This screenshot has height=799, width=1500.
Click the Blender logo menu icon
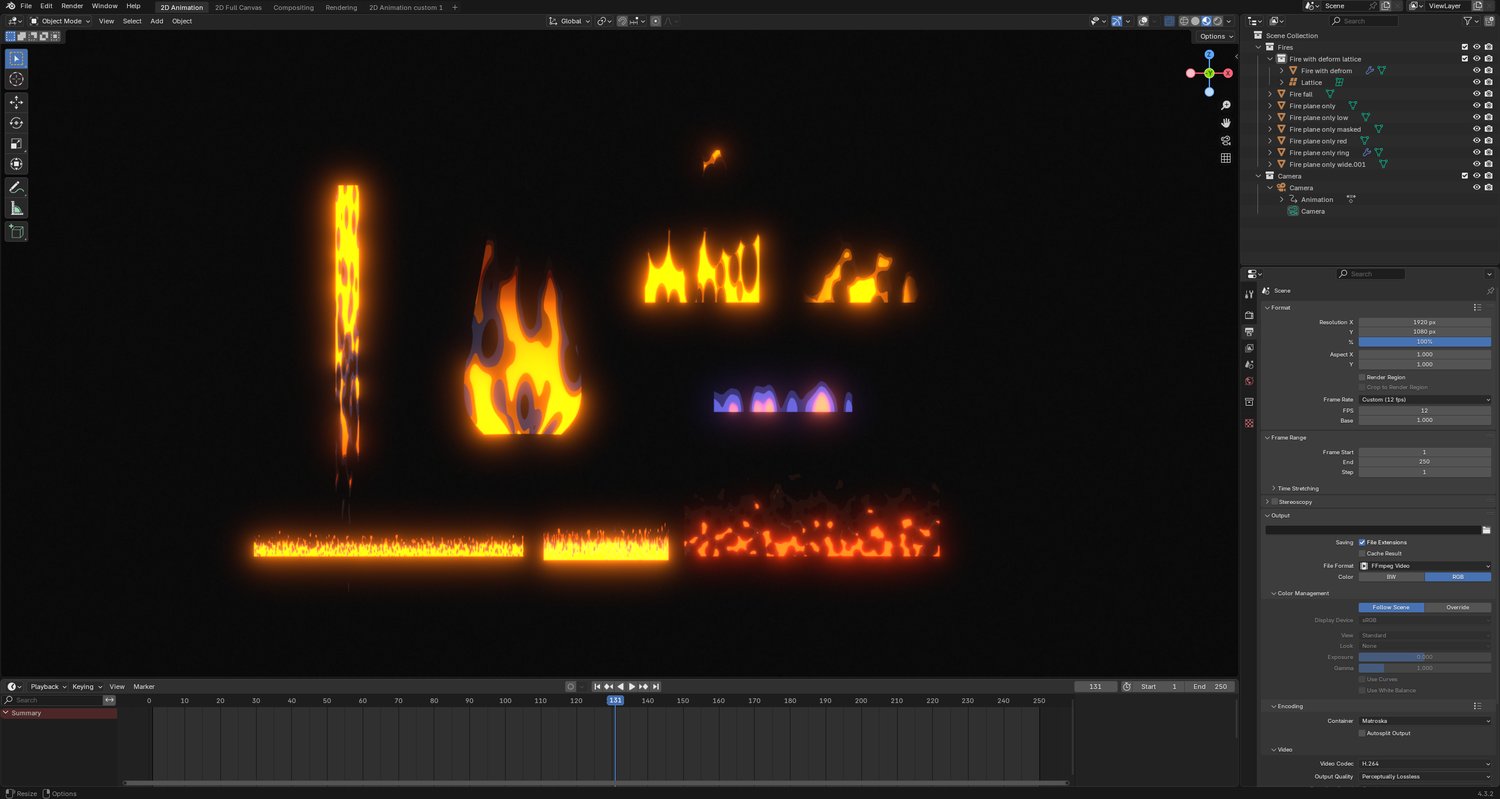(x=9, y=6)
